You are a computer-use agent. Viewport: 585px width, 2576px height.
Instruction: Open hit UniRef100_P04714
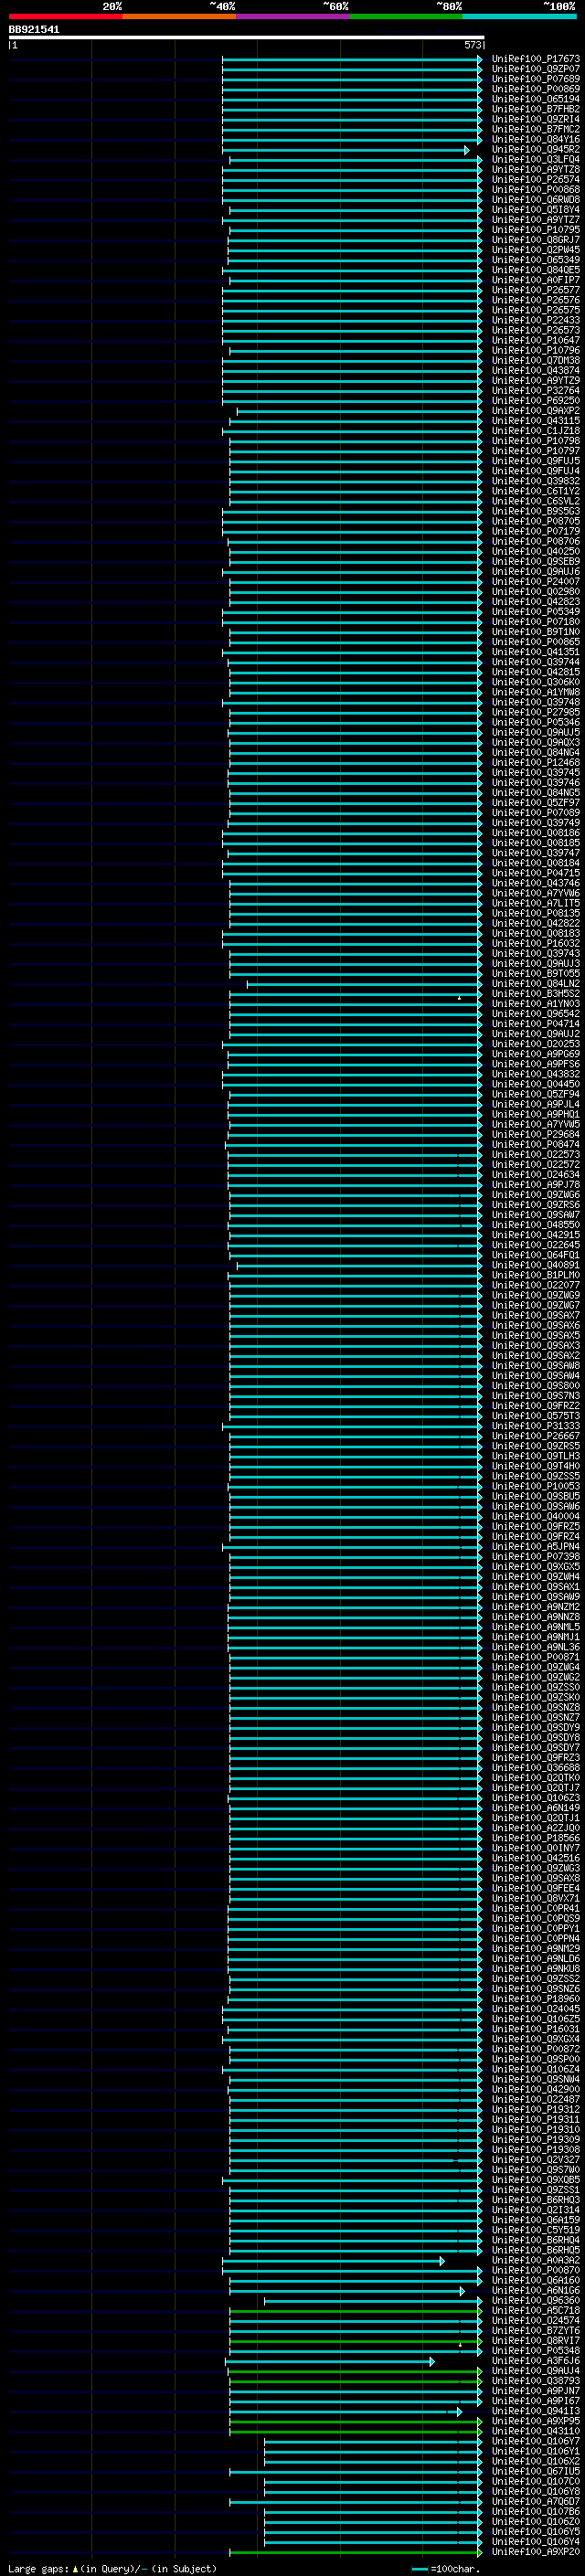(536, 1024)
